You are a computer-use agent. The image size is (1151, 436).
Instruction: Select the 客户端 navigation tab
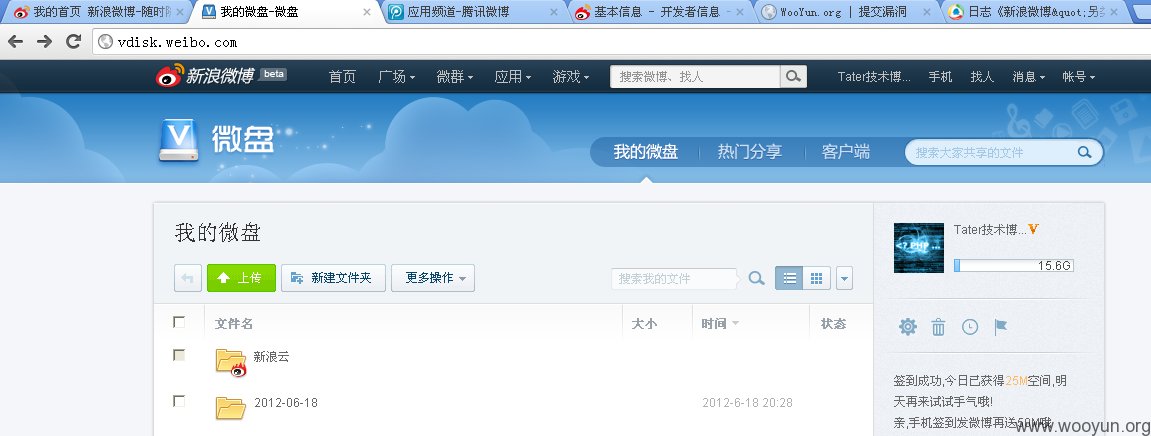(x=846, y=152)
